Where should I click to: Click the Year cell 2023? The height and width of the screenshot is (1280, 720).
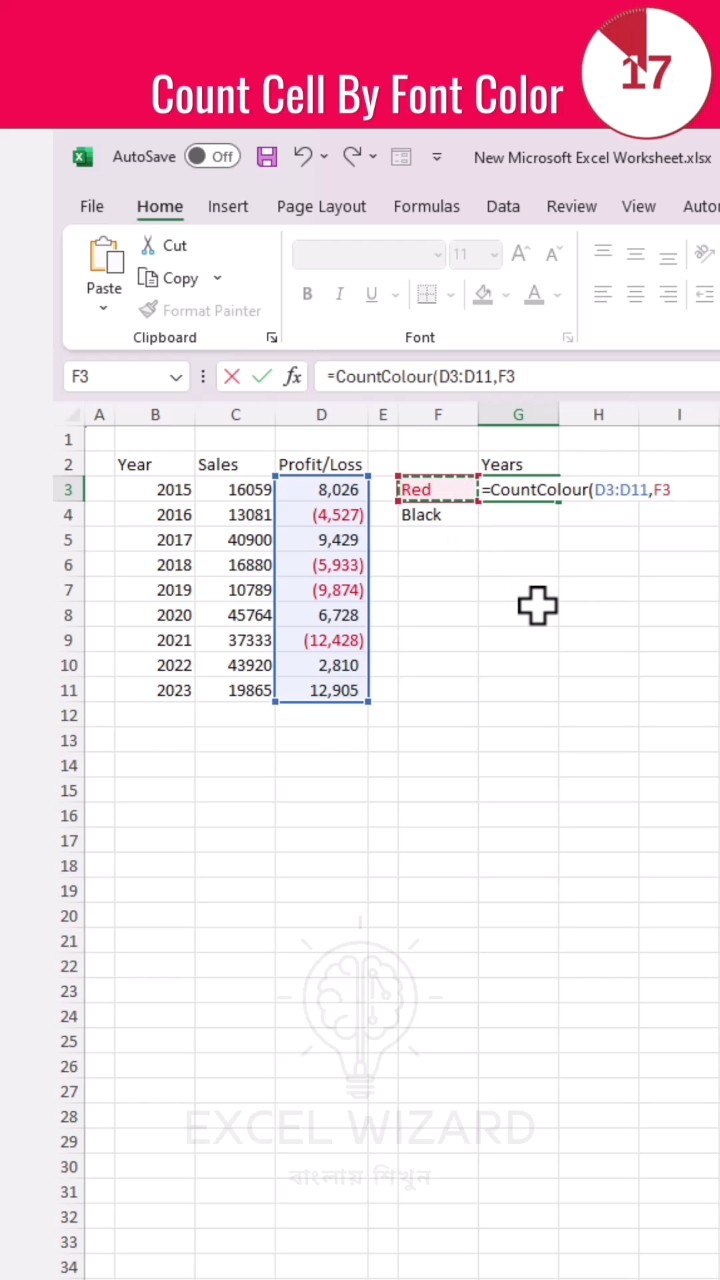coord(155,690)
